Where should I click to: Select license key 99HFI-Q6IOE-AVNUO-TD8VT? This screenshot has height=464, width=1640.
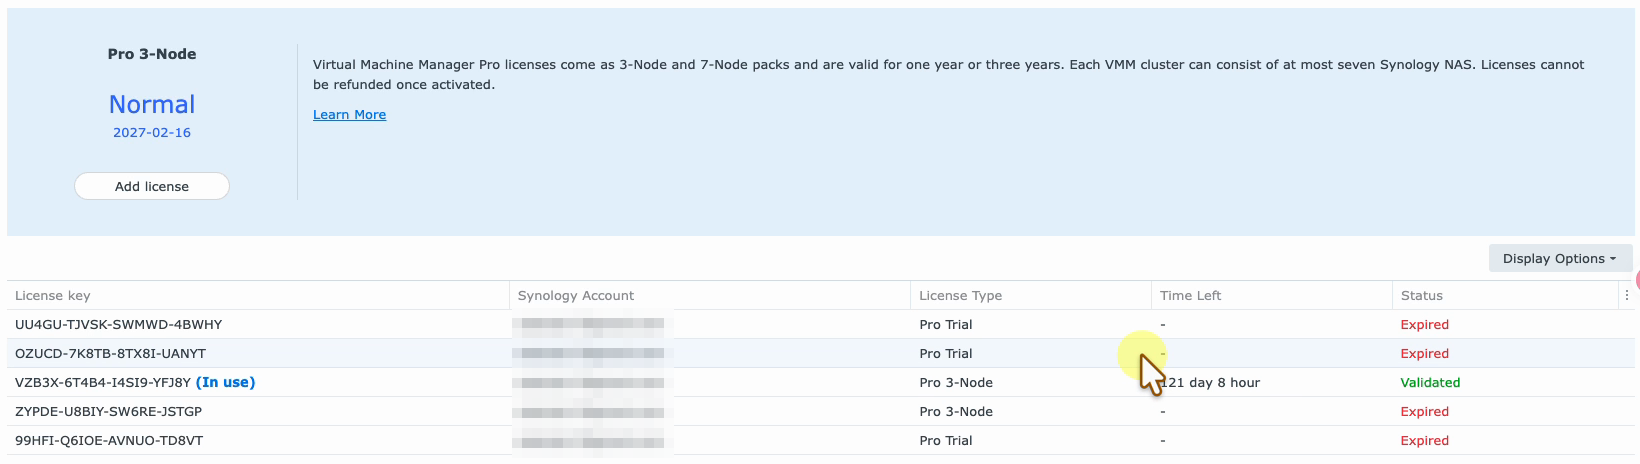[x=109, y=441]
